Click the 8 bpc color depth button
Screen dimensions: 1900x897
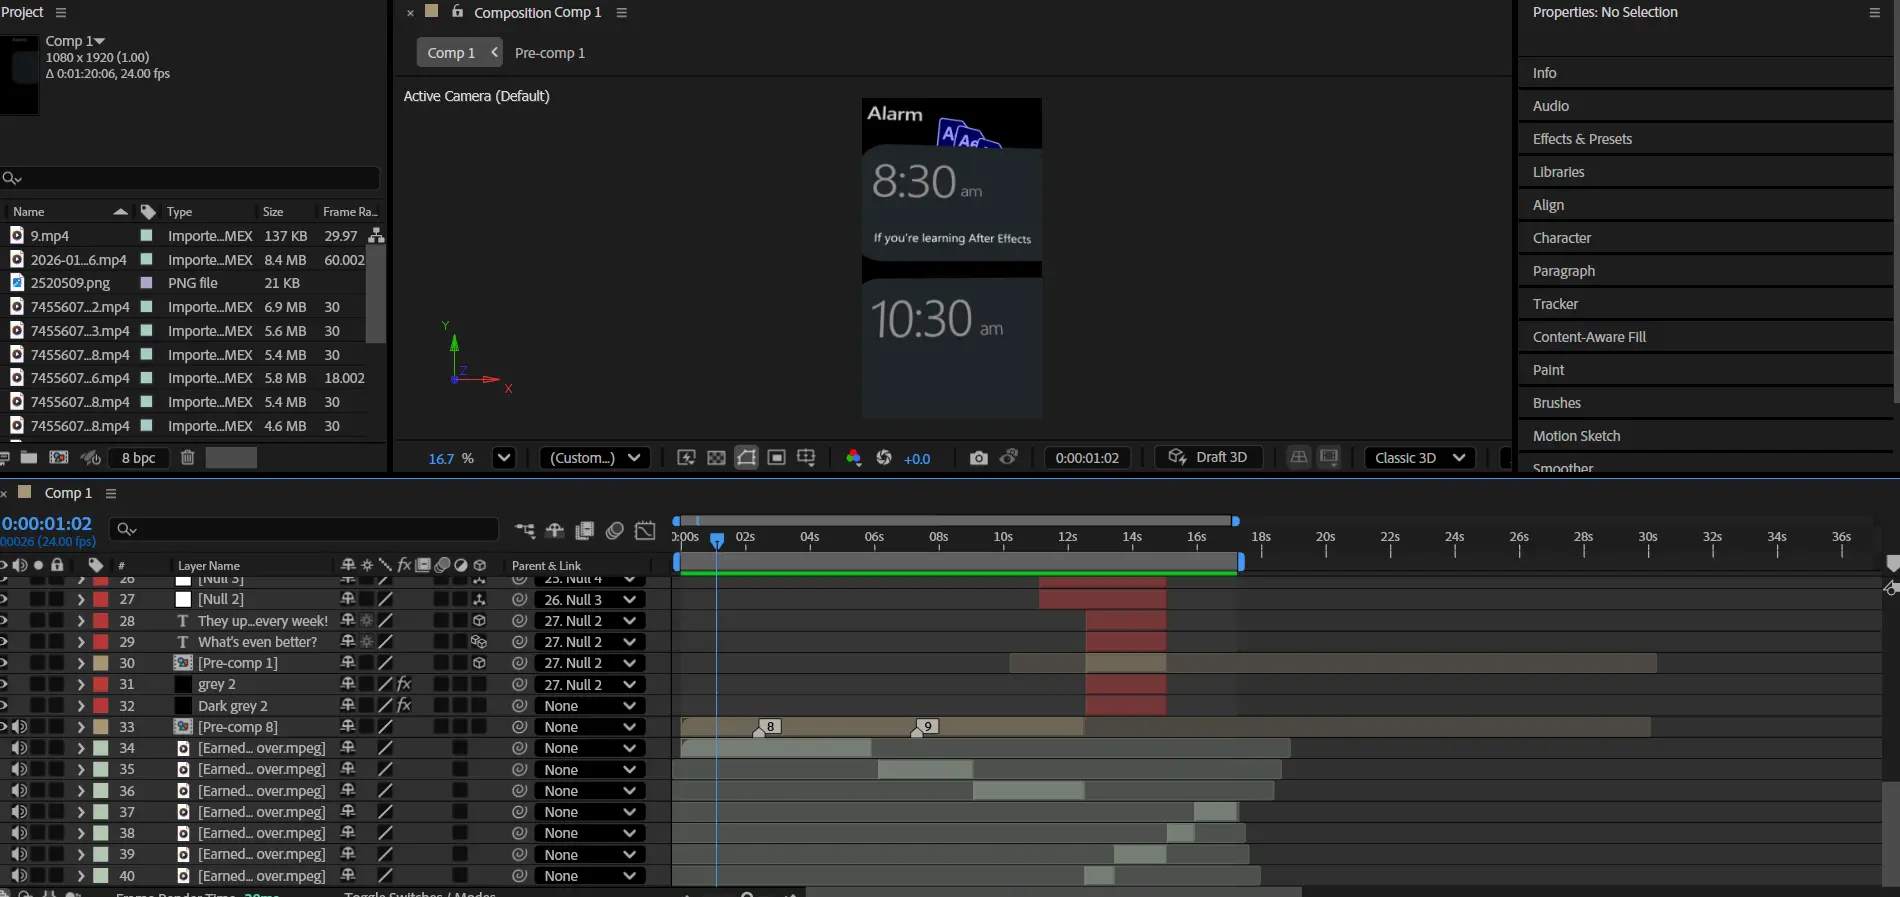click(x=138, y=458)
